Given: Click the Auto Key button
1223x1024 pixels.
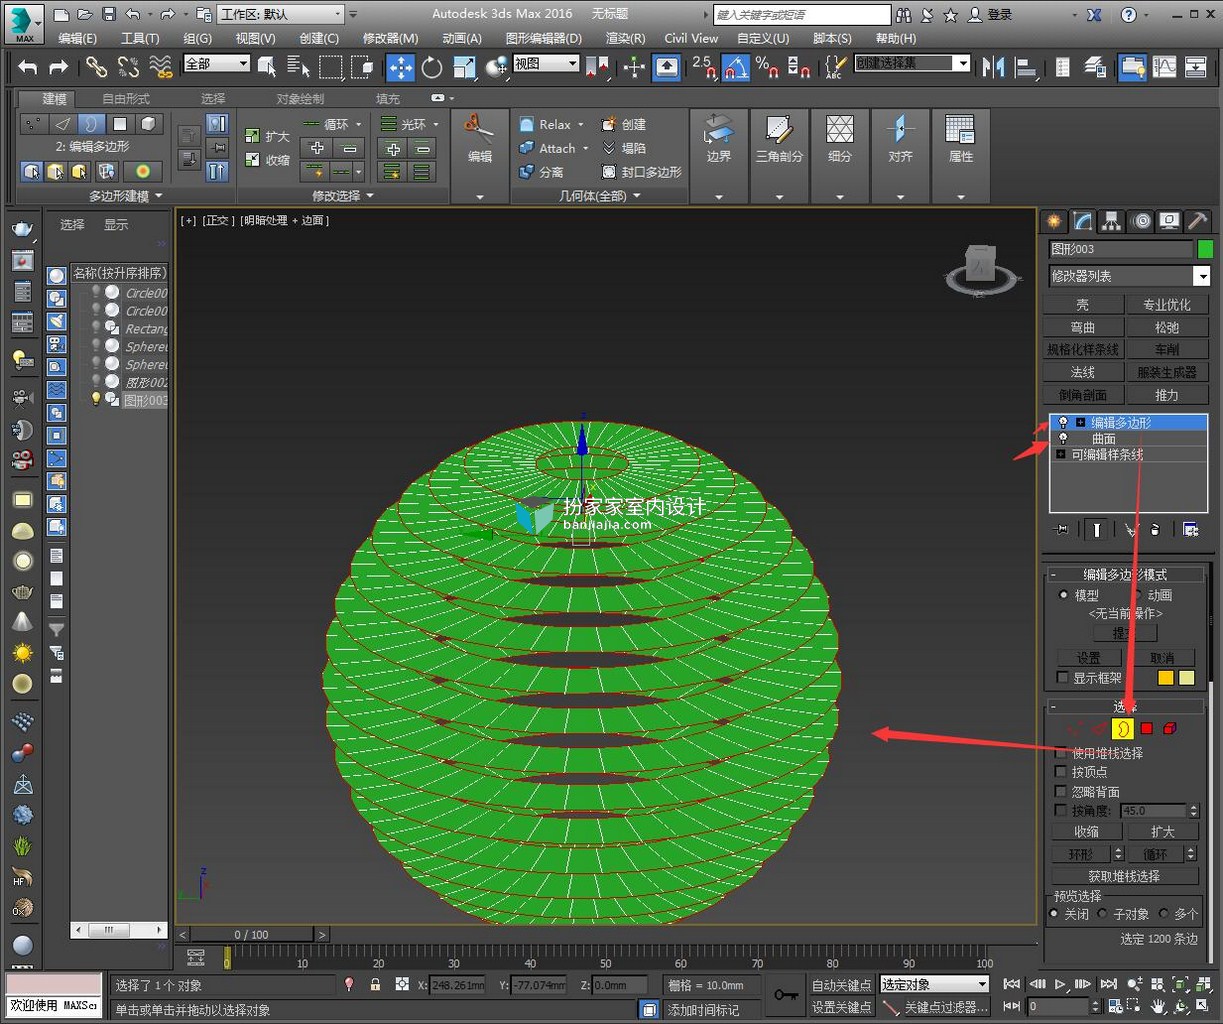Looking at the screenshot, I should (841, 985).
